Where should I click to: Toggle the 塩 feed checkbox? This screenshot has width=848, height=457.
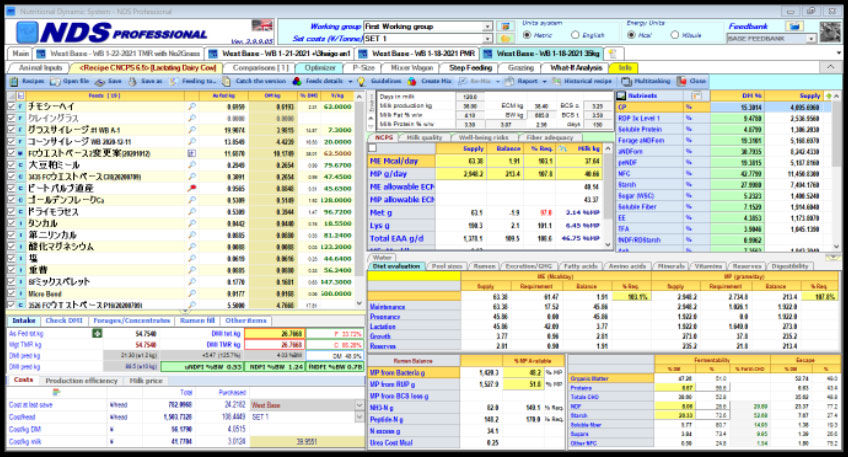[x=11, y=258]
